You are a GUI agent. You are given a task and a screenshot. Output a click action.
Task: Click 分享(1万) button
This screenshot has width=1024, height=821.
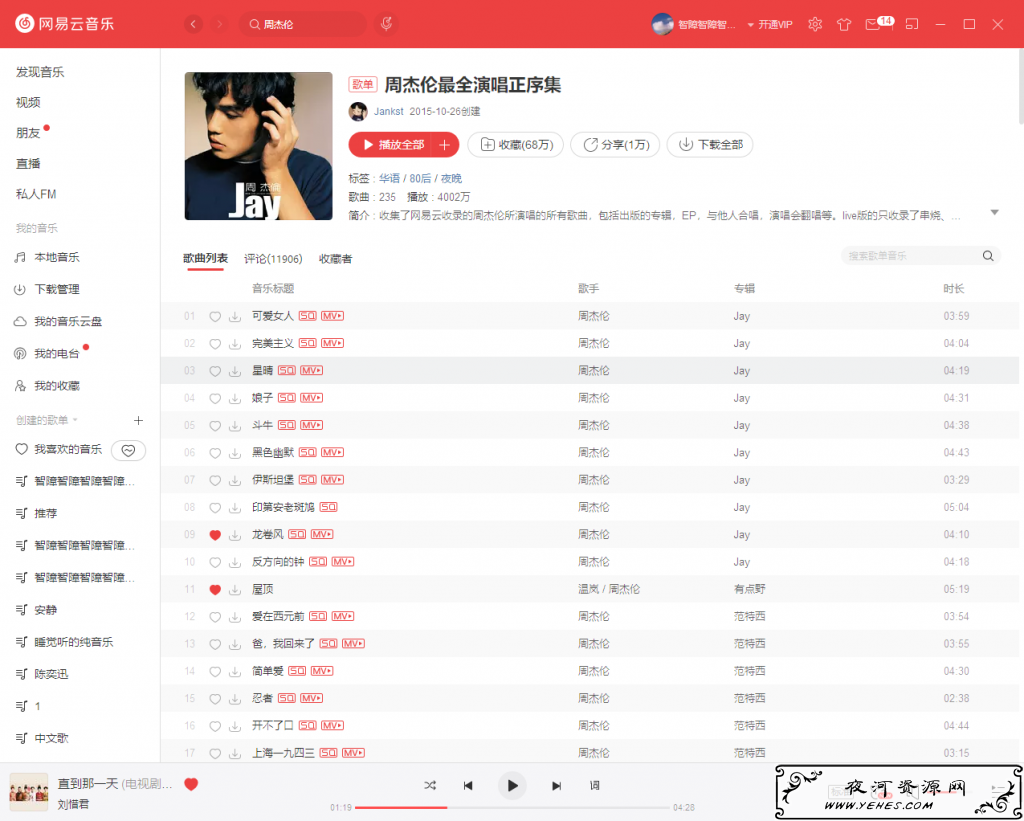click(x=615, y=145)
